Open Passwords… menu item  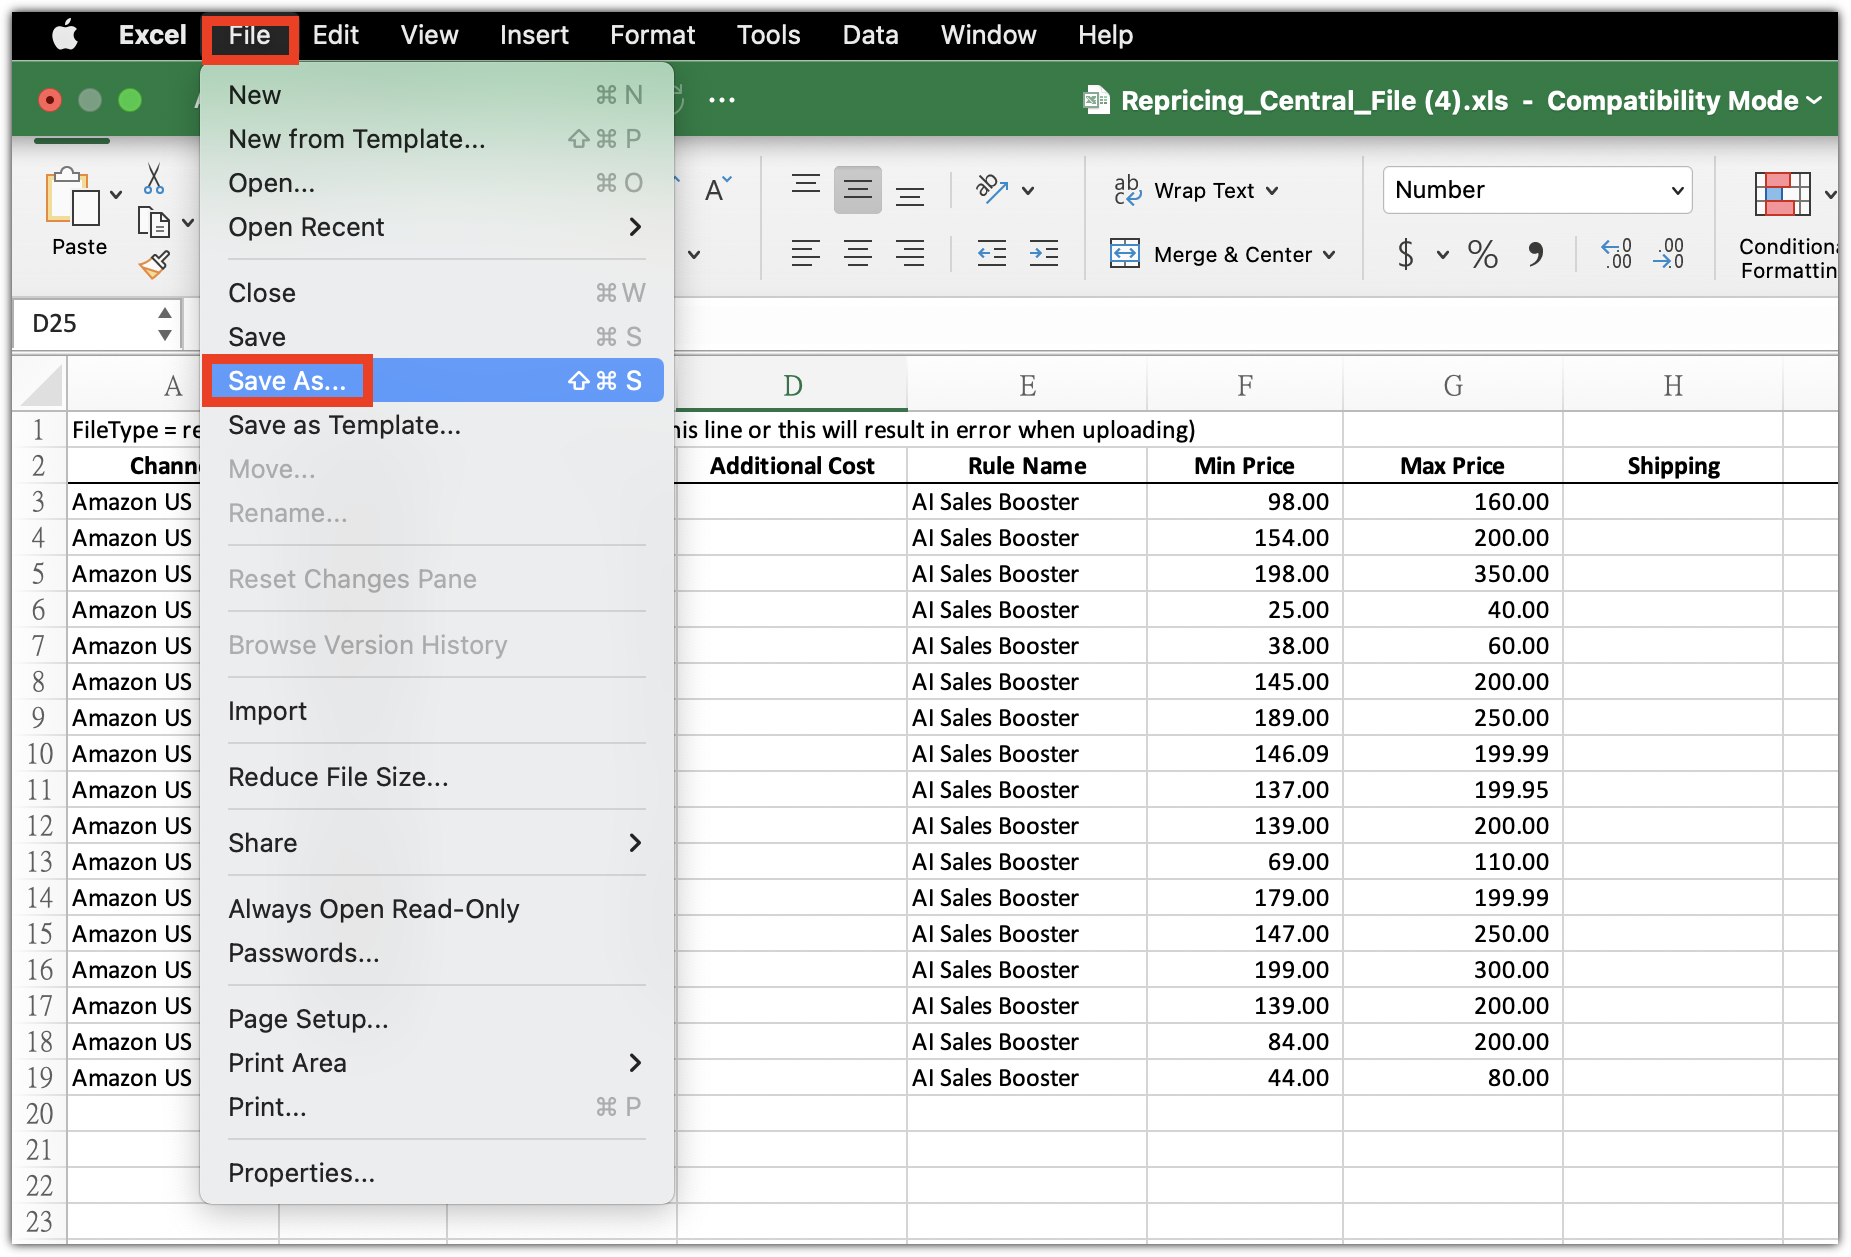[436, 953]
